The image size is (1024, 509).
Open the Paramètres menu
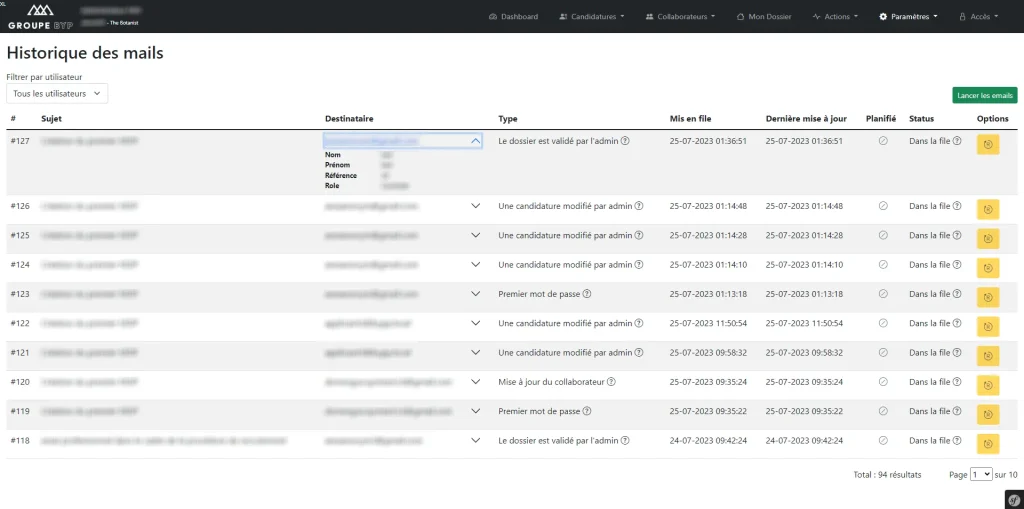point(908,17)
